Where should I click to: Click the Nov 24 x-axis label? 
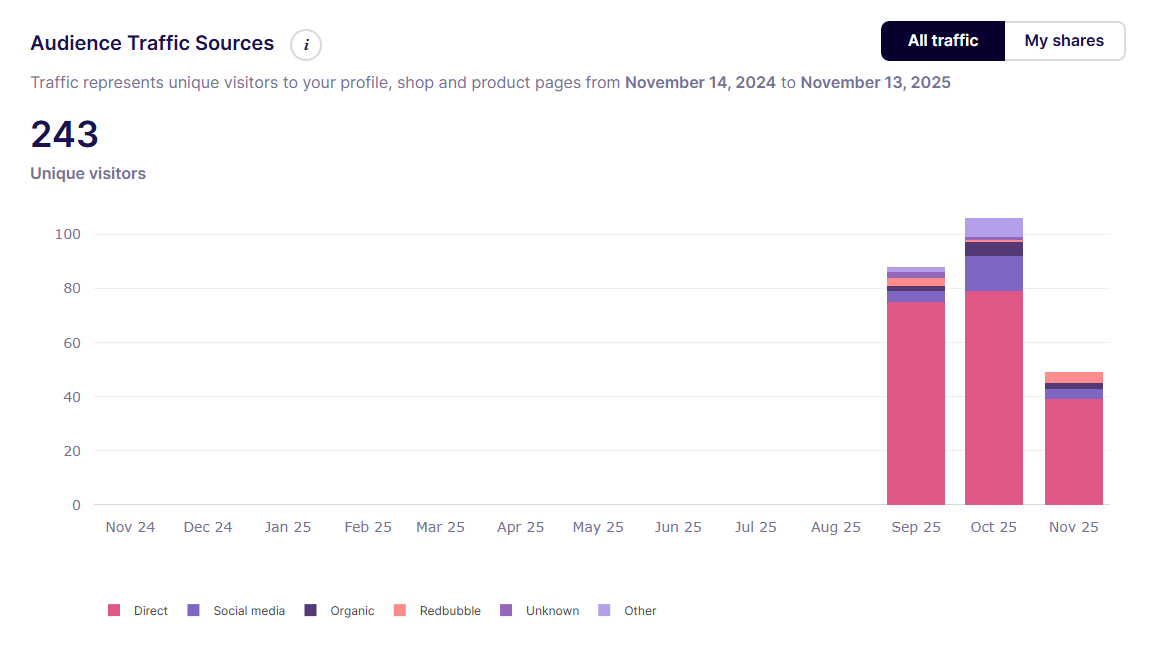(x=130, y=527)
